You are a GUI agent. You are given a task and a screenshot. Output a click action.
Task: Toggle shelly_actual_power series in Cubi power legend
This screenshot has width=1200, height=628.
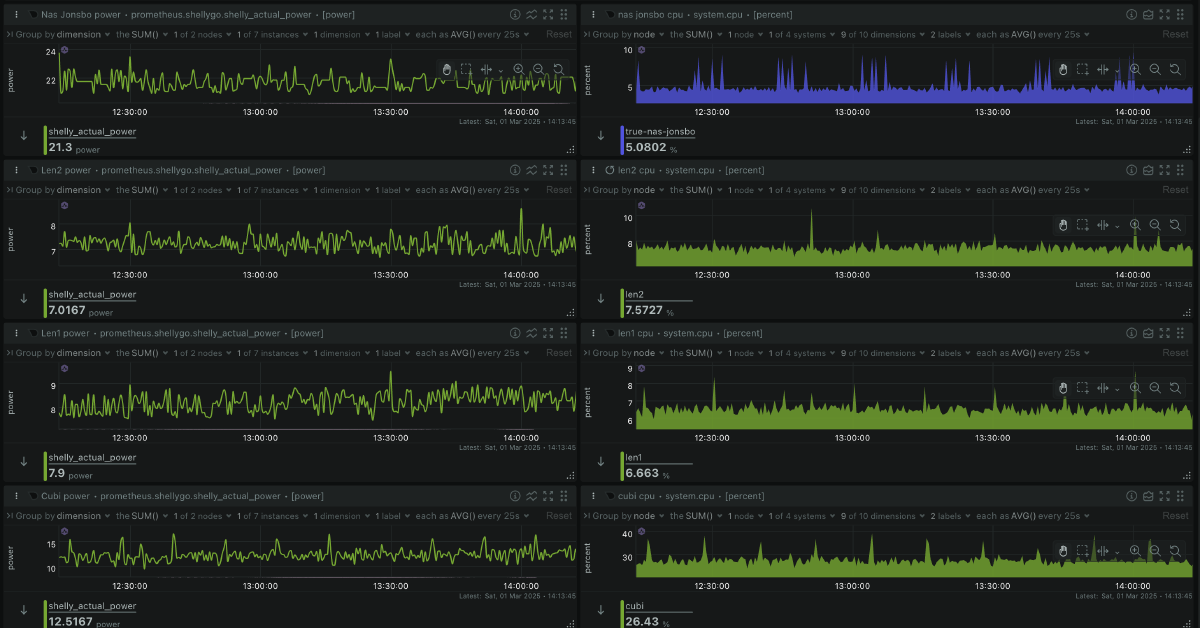tap(92, 605)
